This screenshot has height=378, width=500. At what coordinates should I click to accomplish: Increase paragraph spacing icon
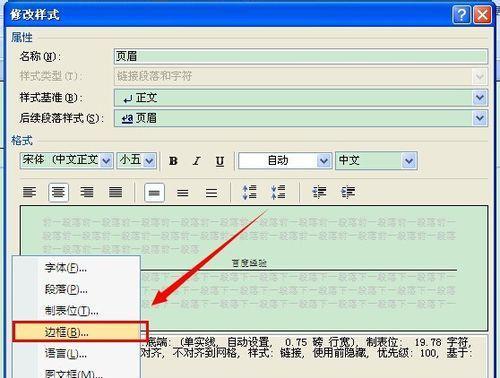coord(249,192)
